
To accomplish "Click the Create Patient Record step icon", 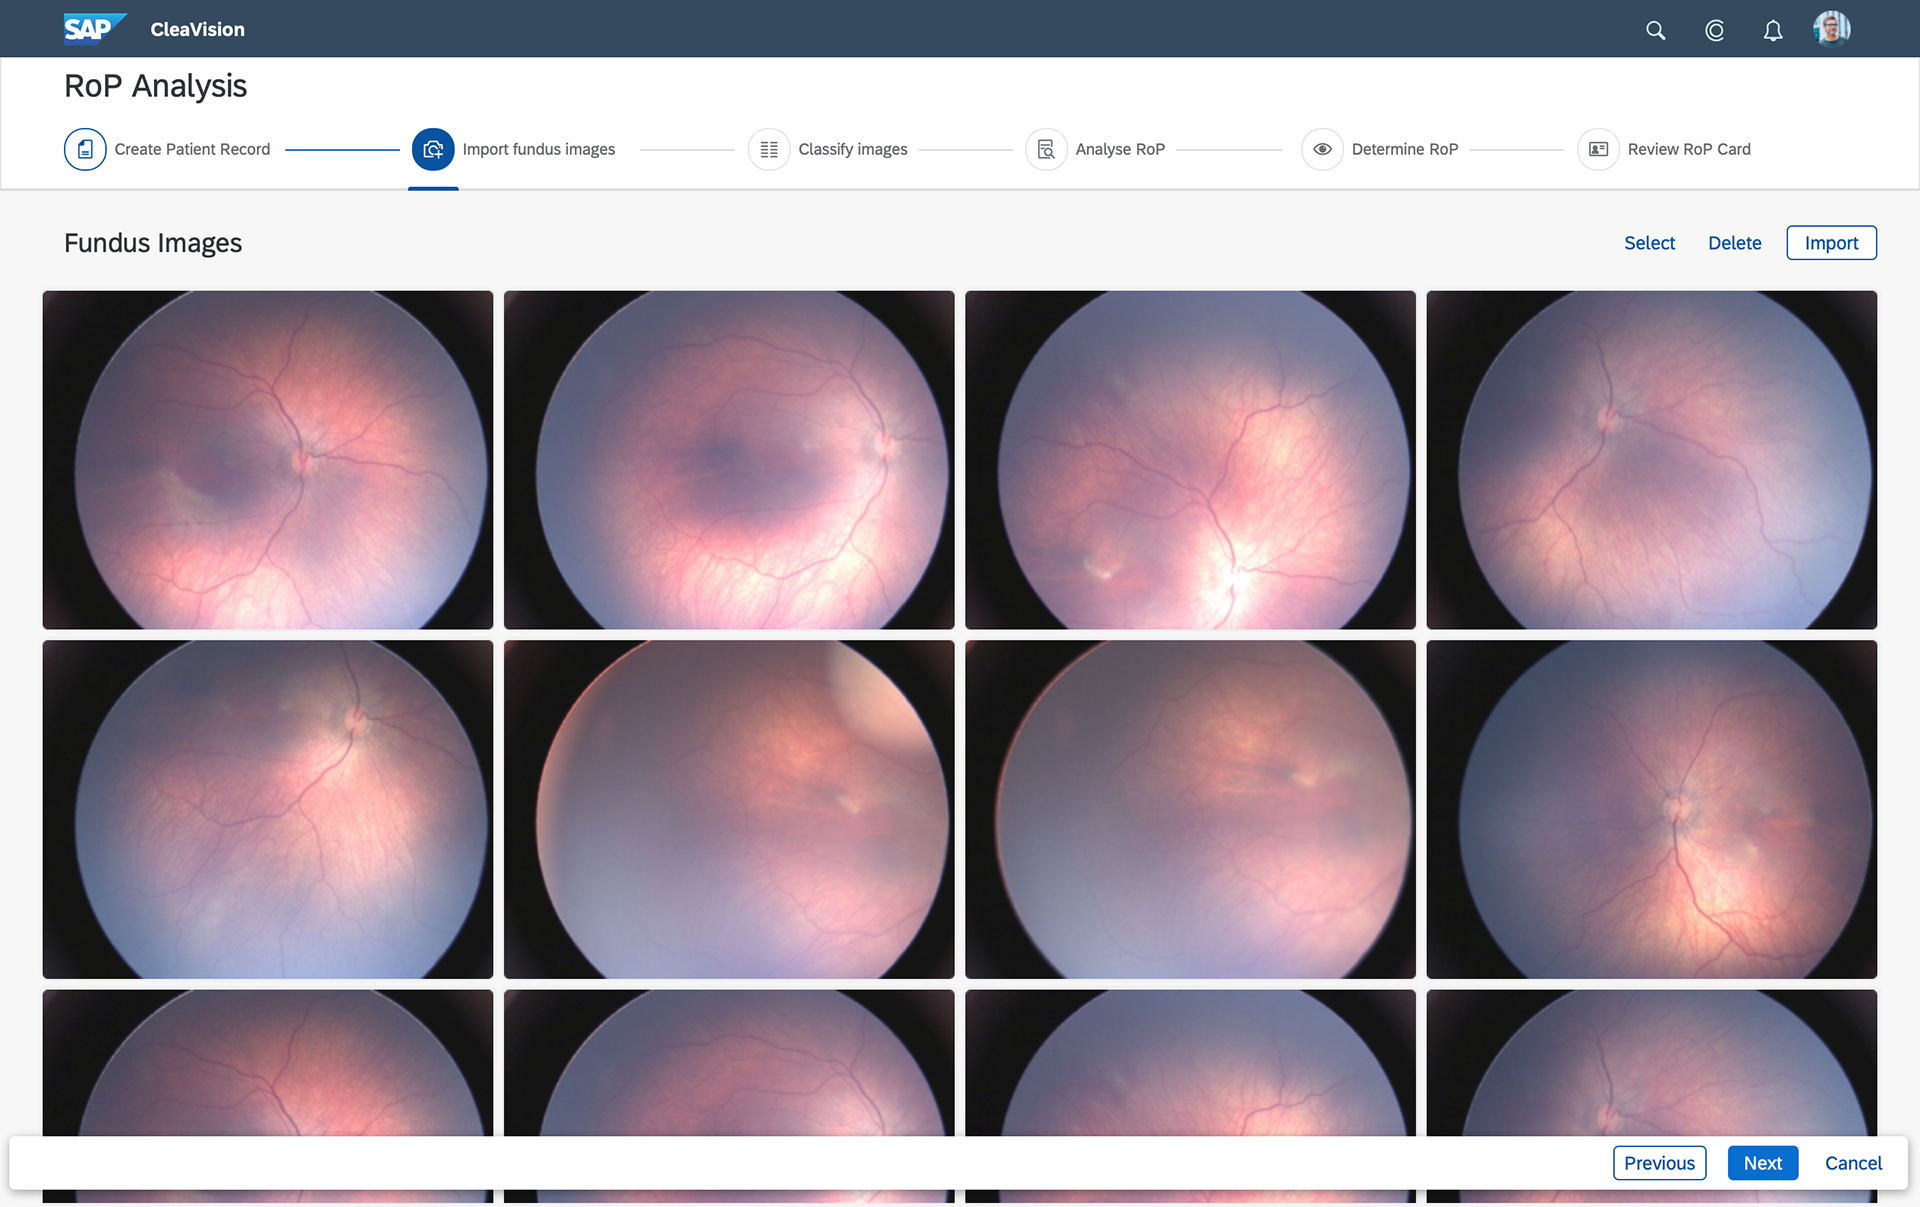I will 85,149.
